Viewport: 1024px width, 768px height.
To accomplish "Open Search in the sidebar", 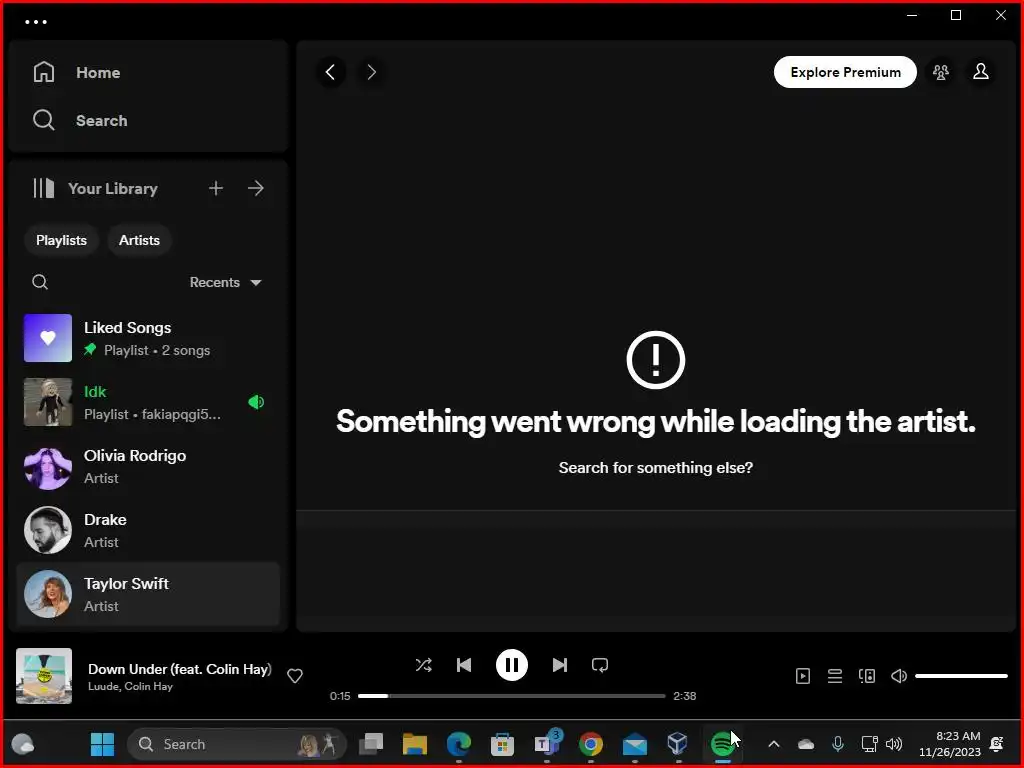I will click(x=80, y=120).
